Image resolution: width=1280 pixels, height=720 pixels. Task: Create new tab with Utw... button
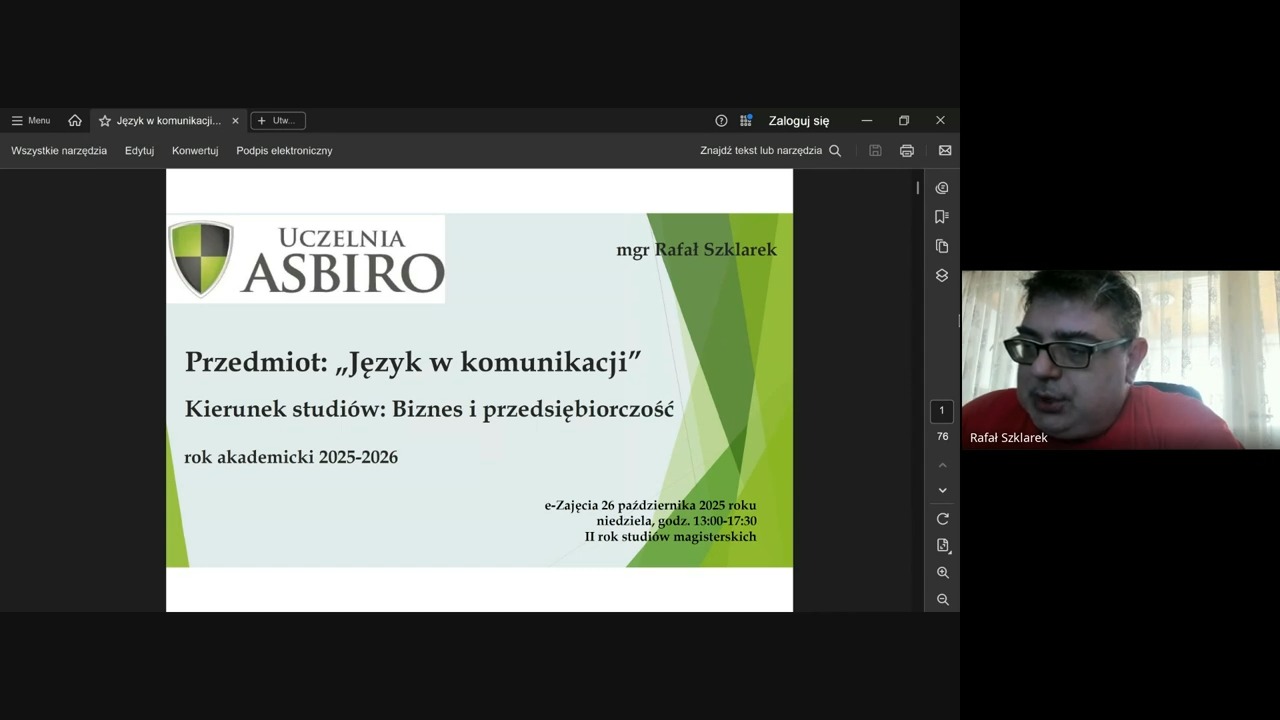tap(278, 121)
